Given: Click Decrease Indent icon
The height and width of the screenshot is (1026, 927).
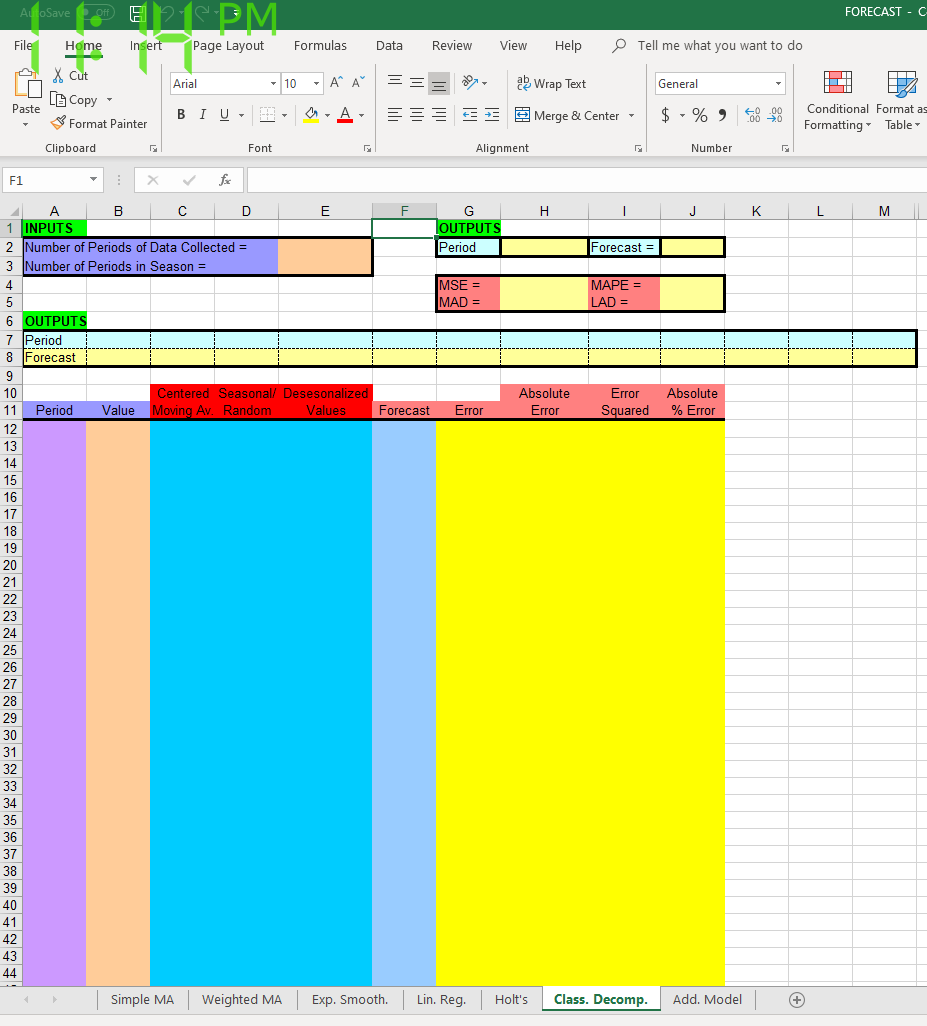Looking at the screenshot, I should [470, 115].
